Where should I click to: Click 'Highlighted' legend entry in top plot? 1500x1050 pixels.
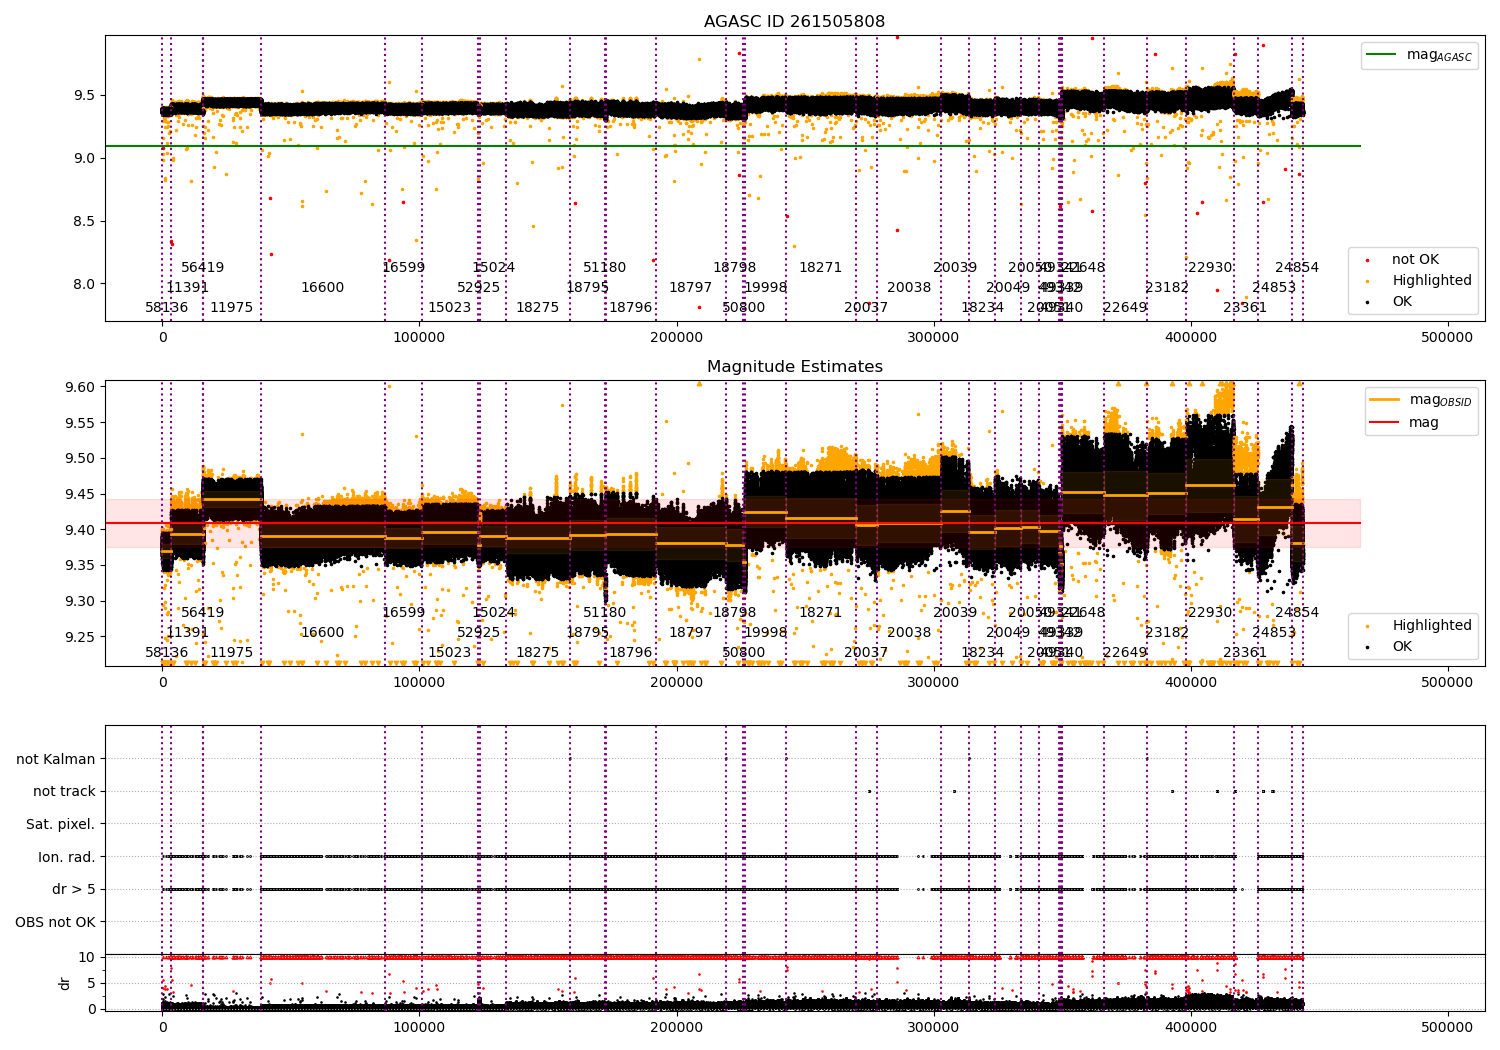coord(1422,281)
